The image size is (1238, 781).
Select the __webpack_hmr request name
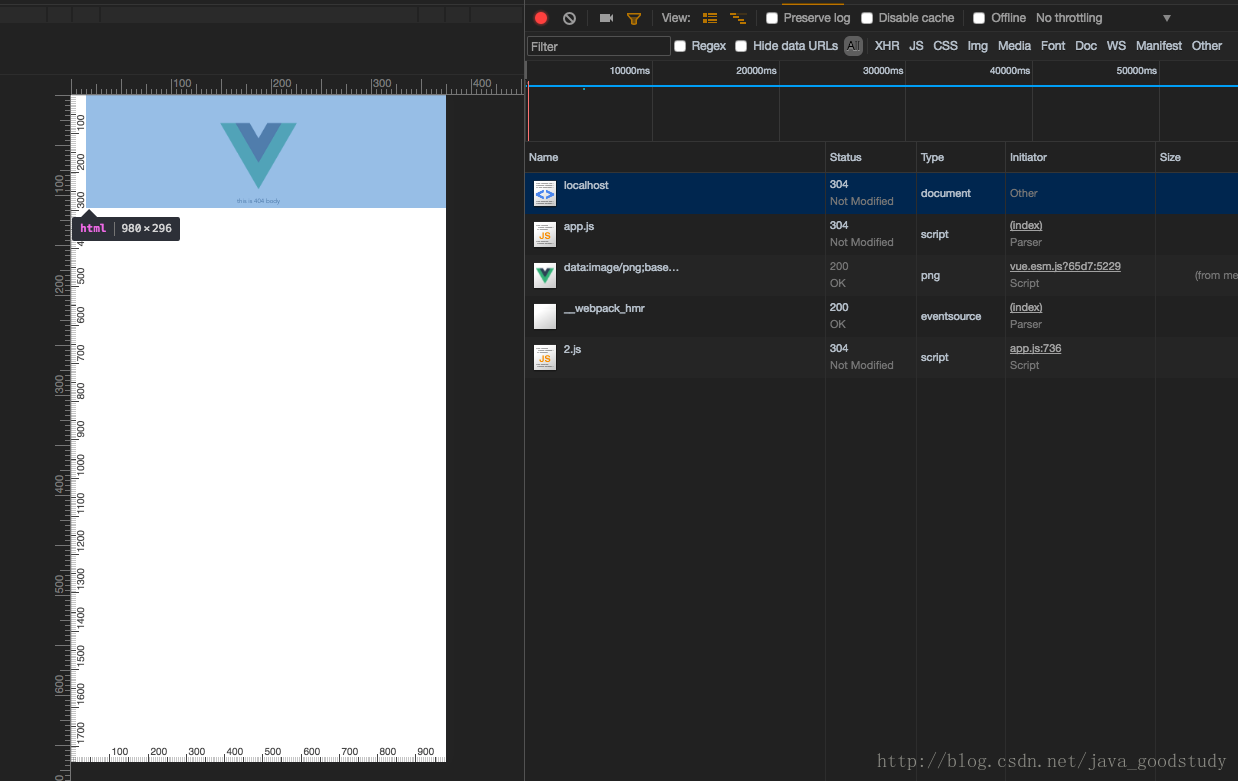pos(604,309)
